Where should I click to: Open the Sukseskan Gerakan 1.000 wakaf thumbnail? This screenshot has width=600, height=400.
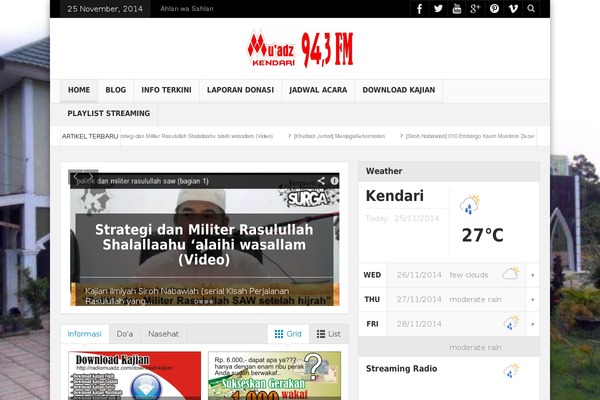click(x=274, y=376)
